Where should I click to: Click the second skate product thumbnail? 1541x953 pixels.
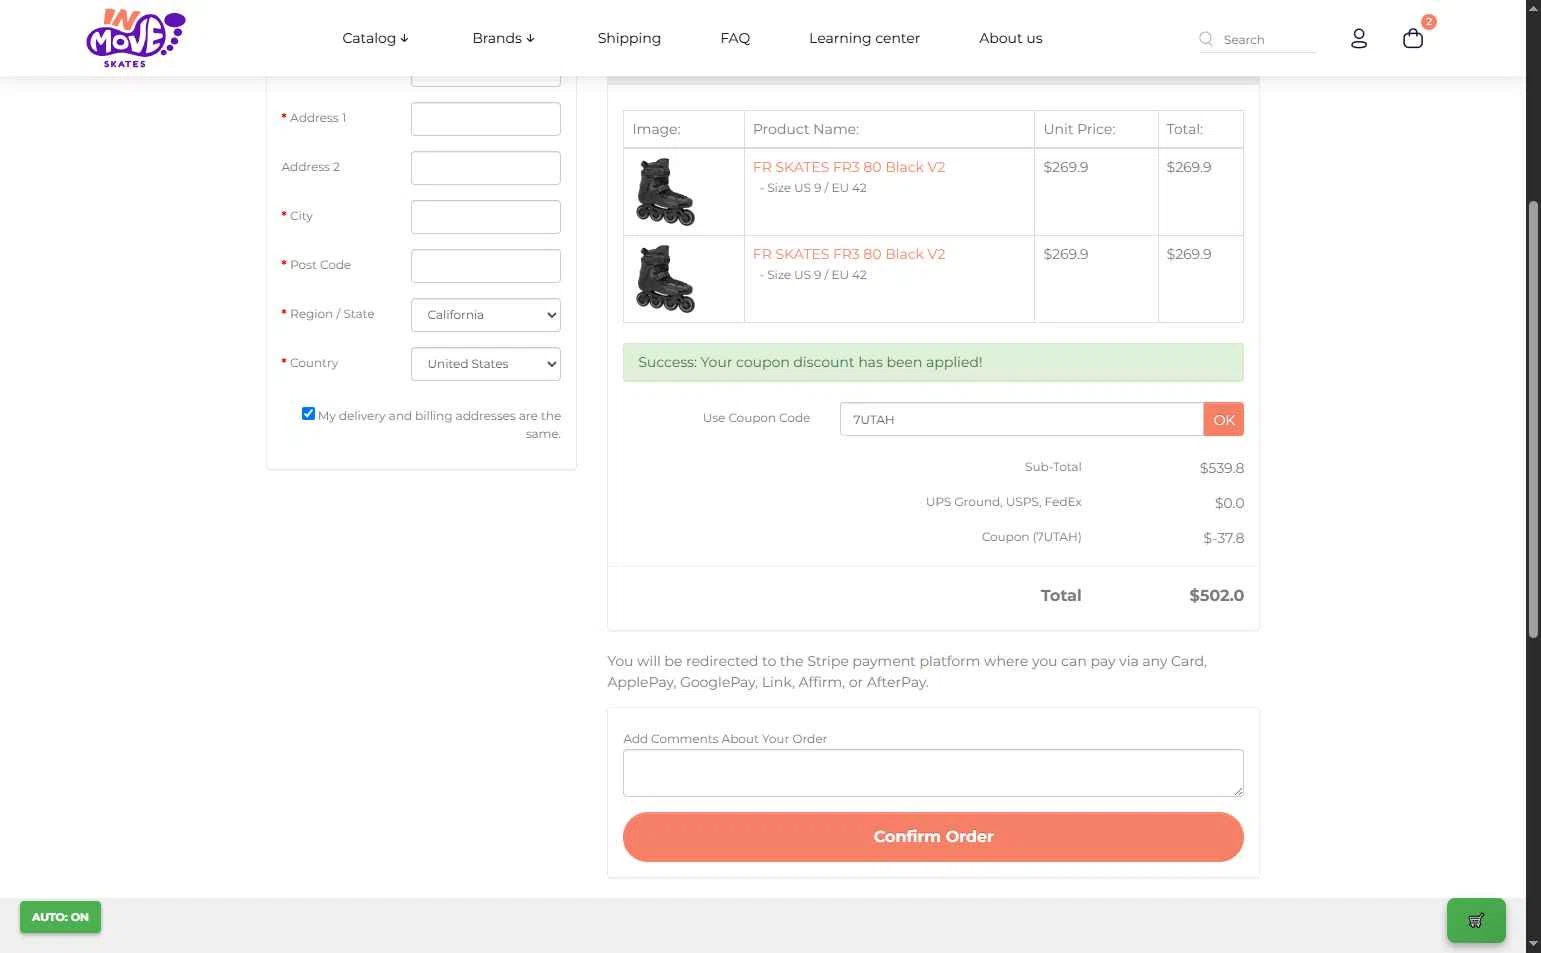(665, 279)
